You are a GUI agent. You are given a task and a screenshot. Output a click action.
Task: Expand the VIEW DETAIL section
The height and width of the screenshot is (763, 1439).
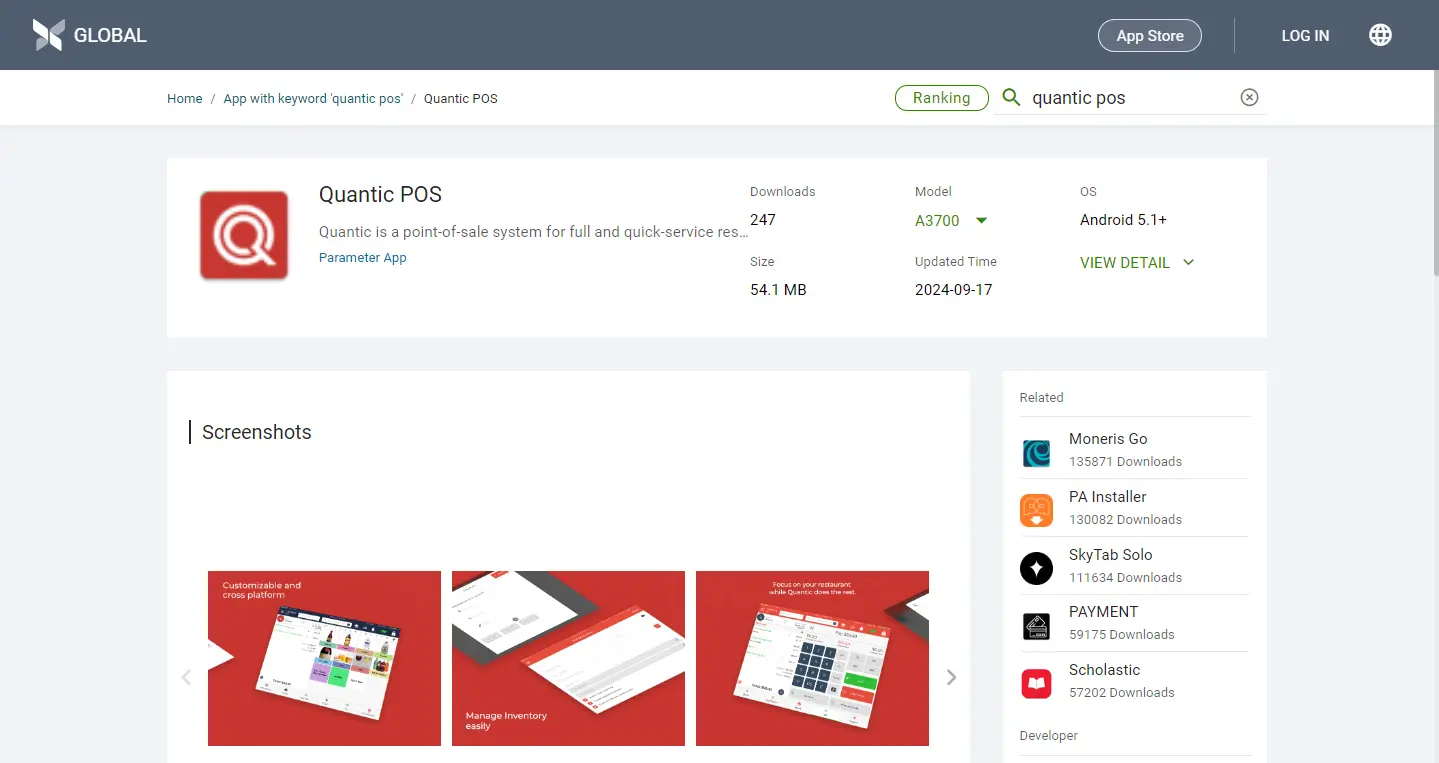point(1137,262)
